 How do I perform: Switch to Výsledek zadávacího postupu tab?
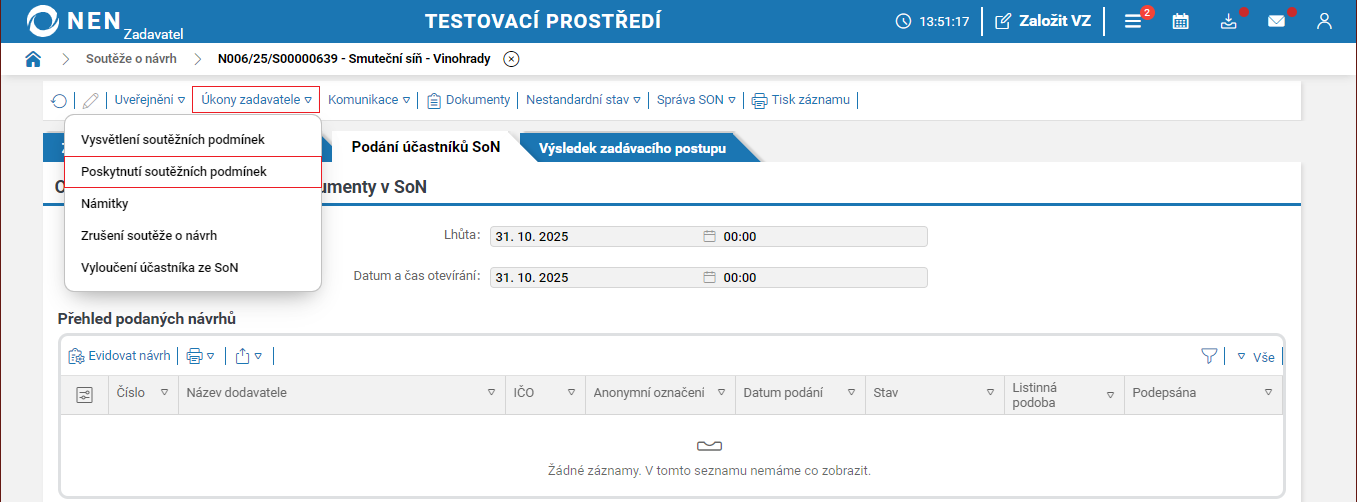point(632,148)
